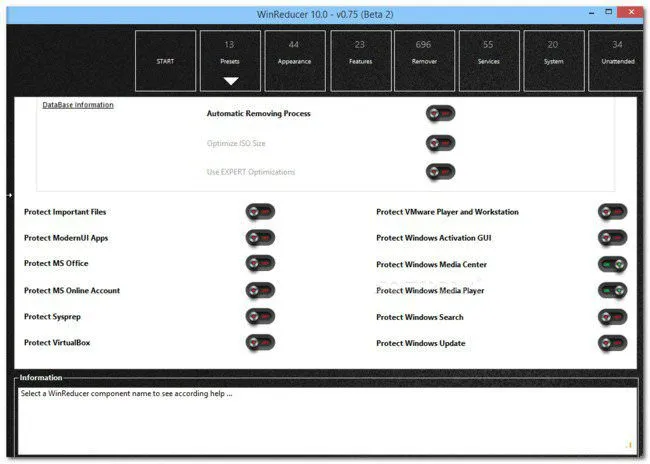Click the DataBase Information link

point(78,105)
